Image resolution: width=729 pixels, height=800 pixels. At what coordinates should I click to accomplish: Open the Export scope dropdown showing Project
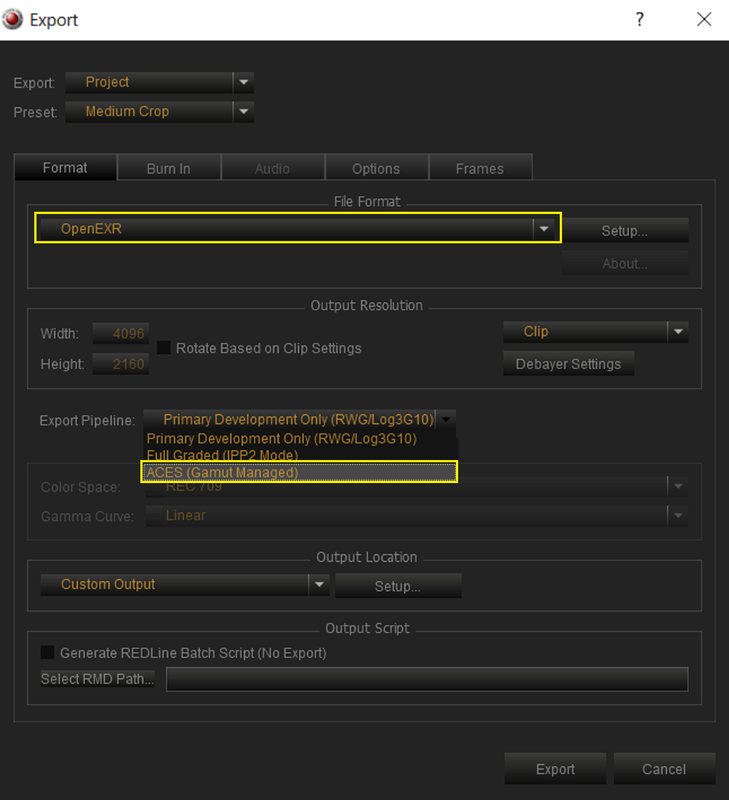160,83
